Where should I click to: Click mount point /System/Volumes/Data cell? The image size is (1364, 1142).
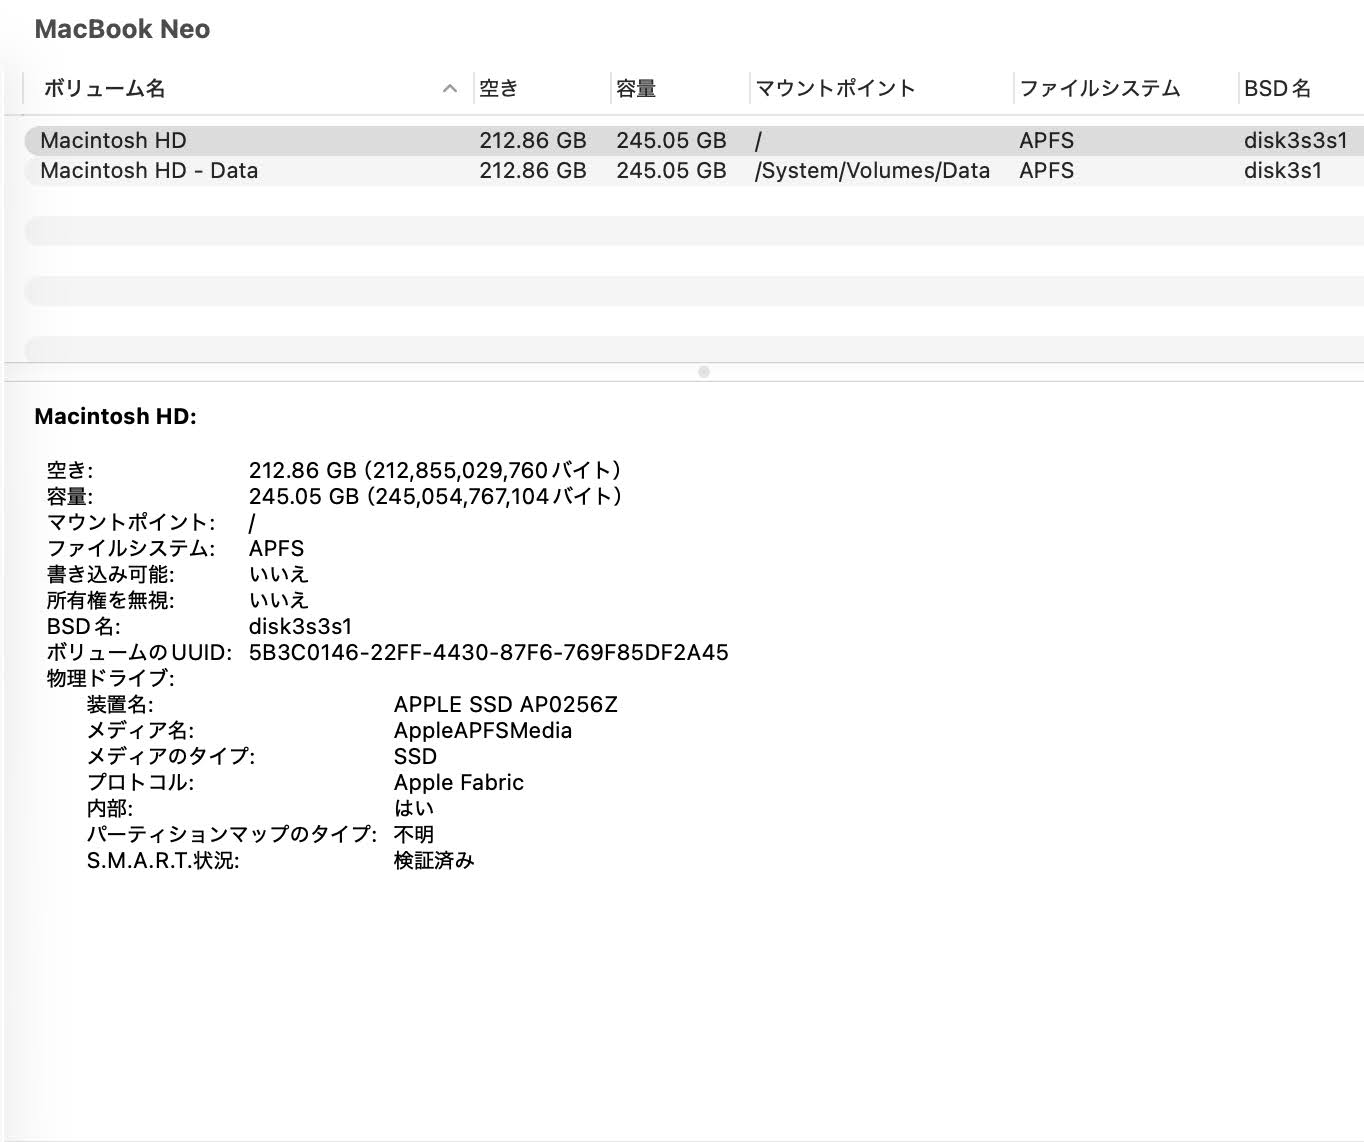[x=872, y=171]
